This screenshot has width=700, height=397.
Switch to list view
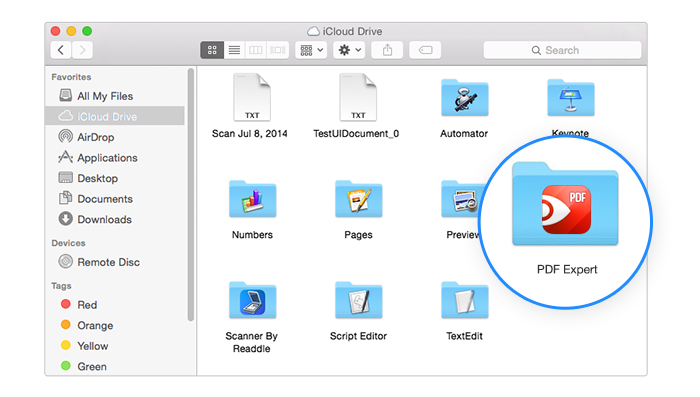click(234, 50)
